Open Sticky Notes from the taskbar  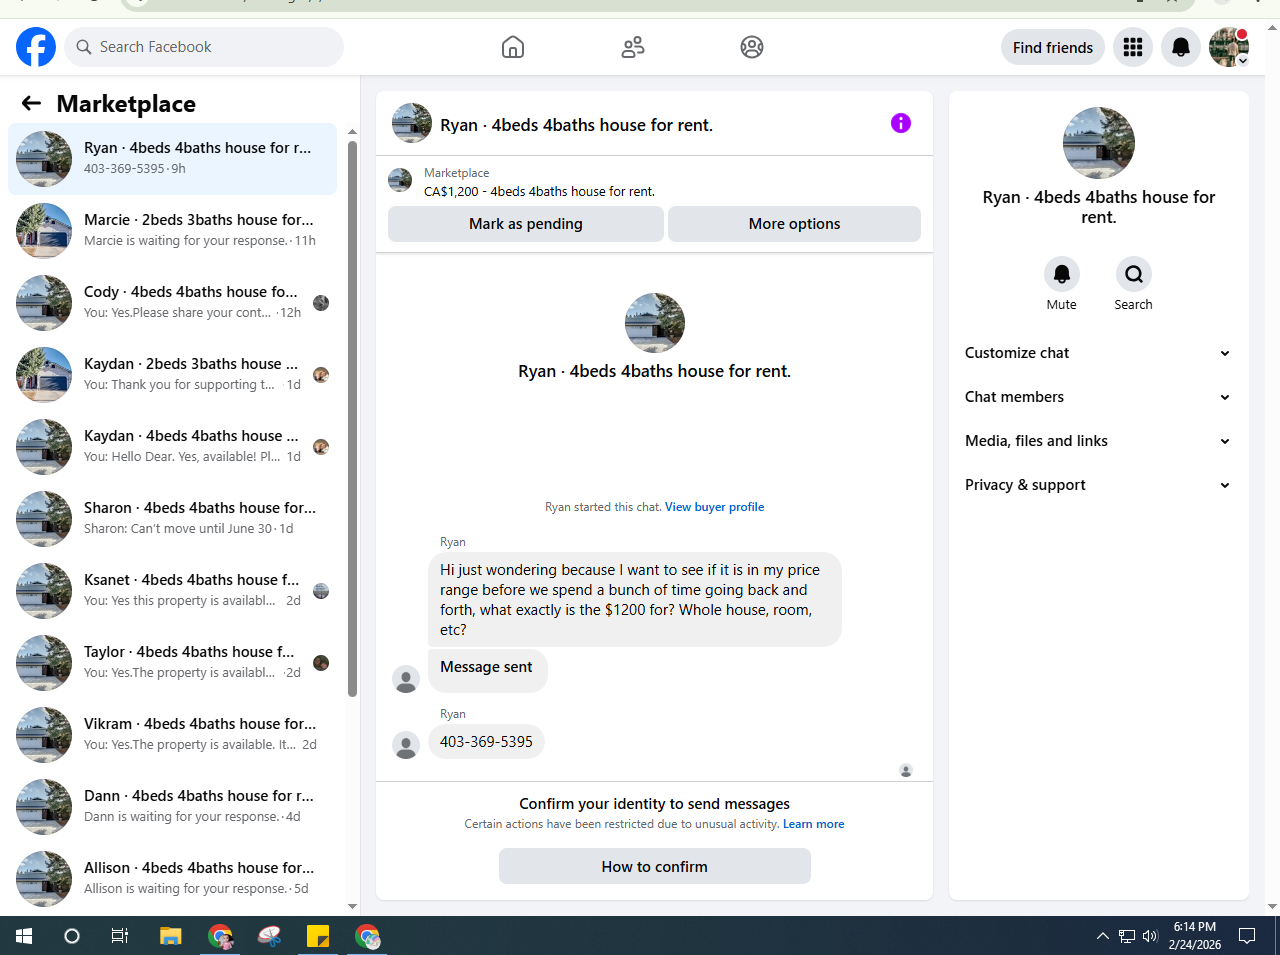(x=318, y=936)
